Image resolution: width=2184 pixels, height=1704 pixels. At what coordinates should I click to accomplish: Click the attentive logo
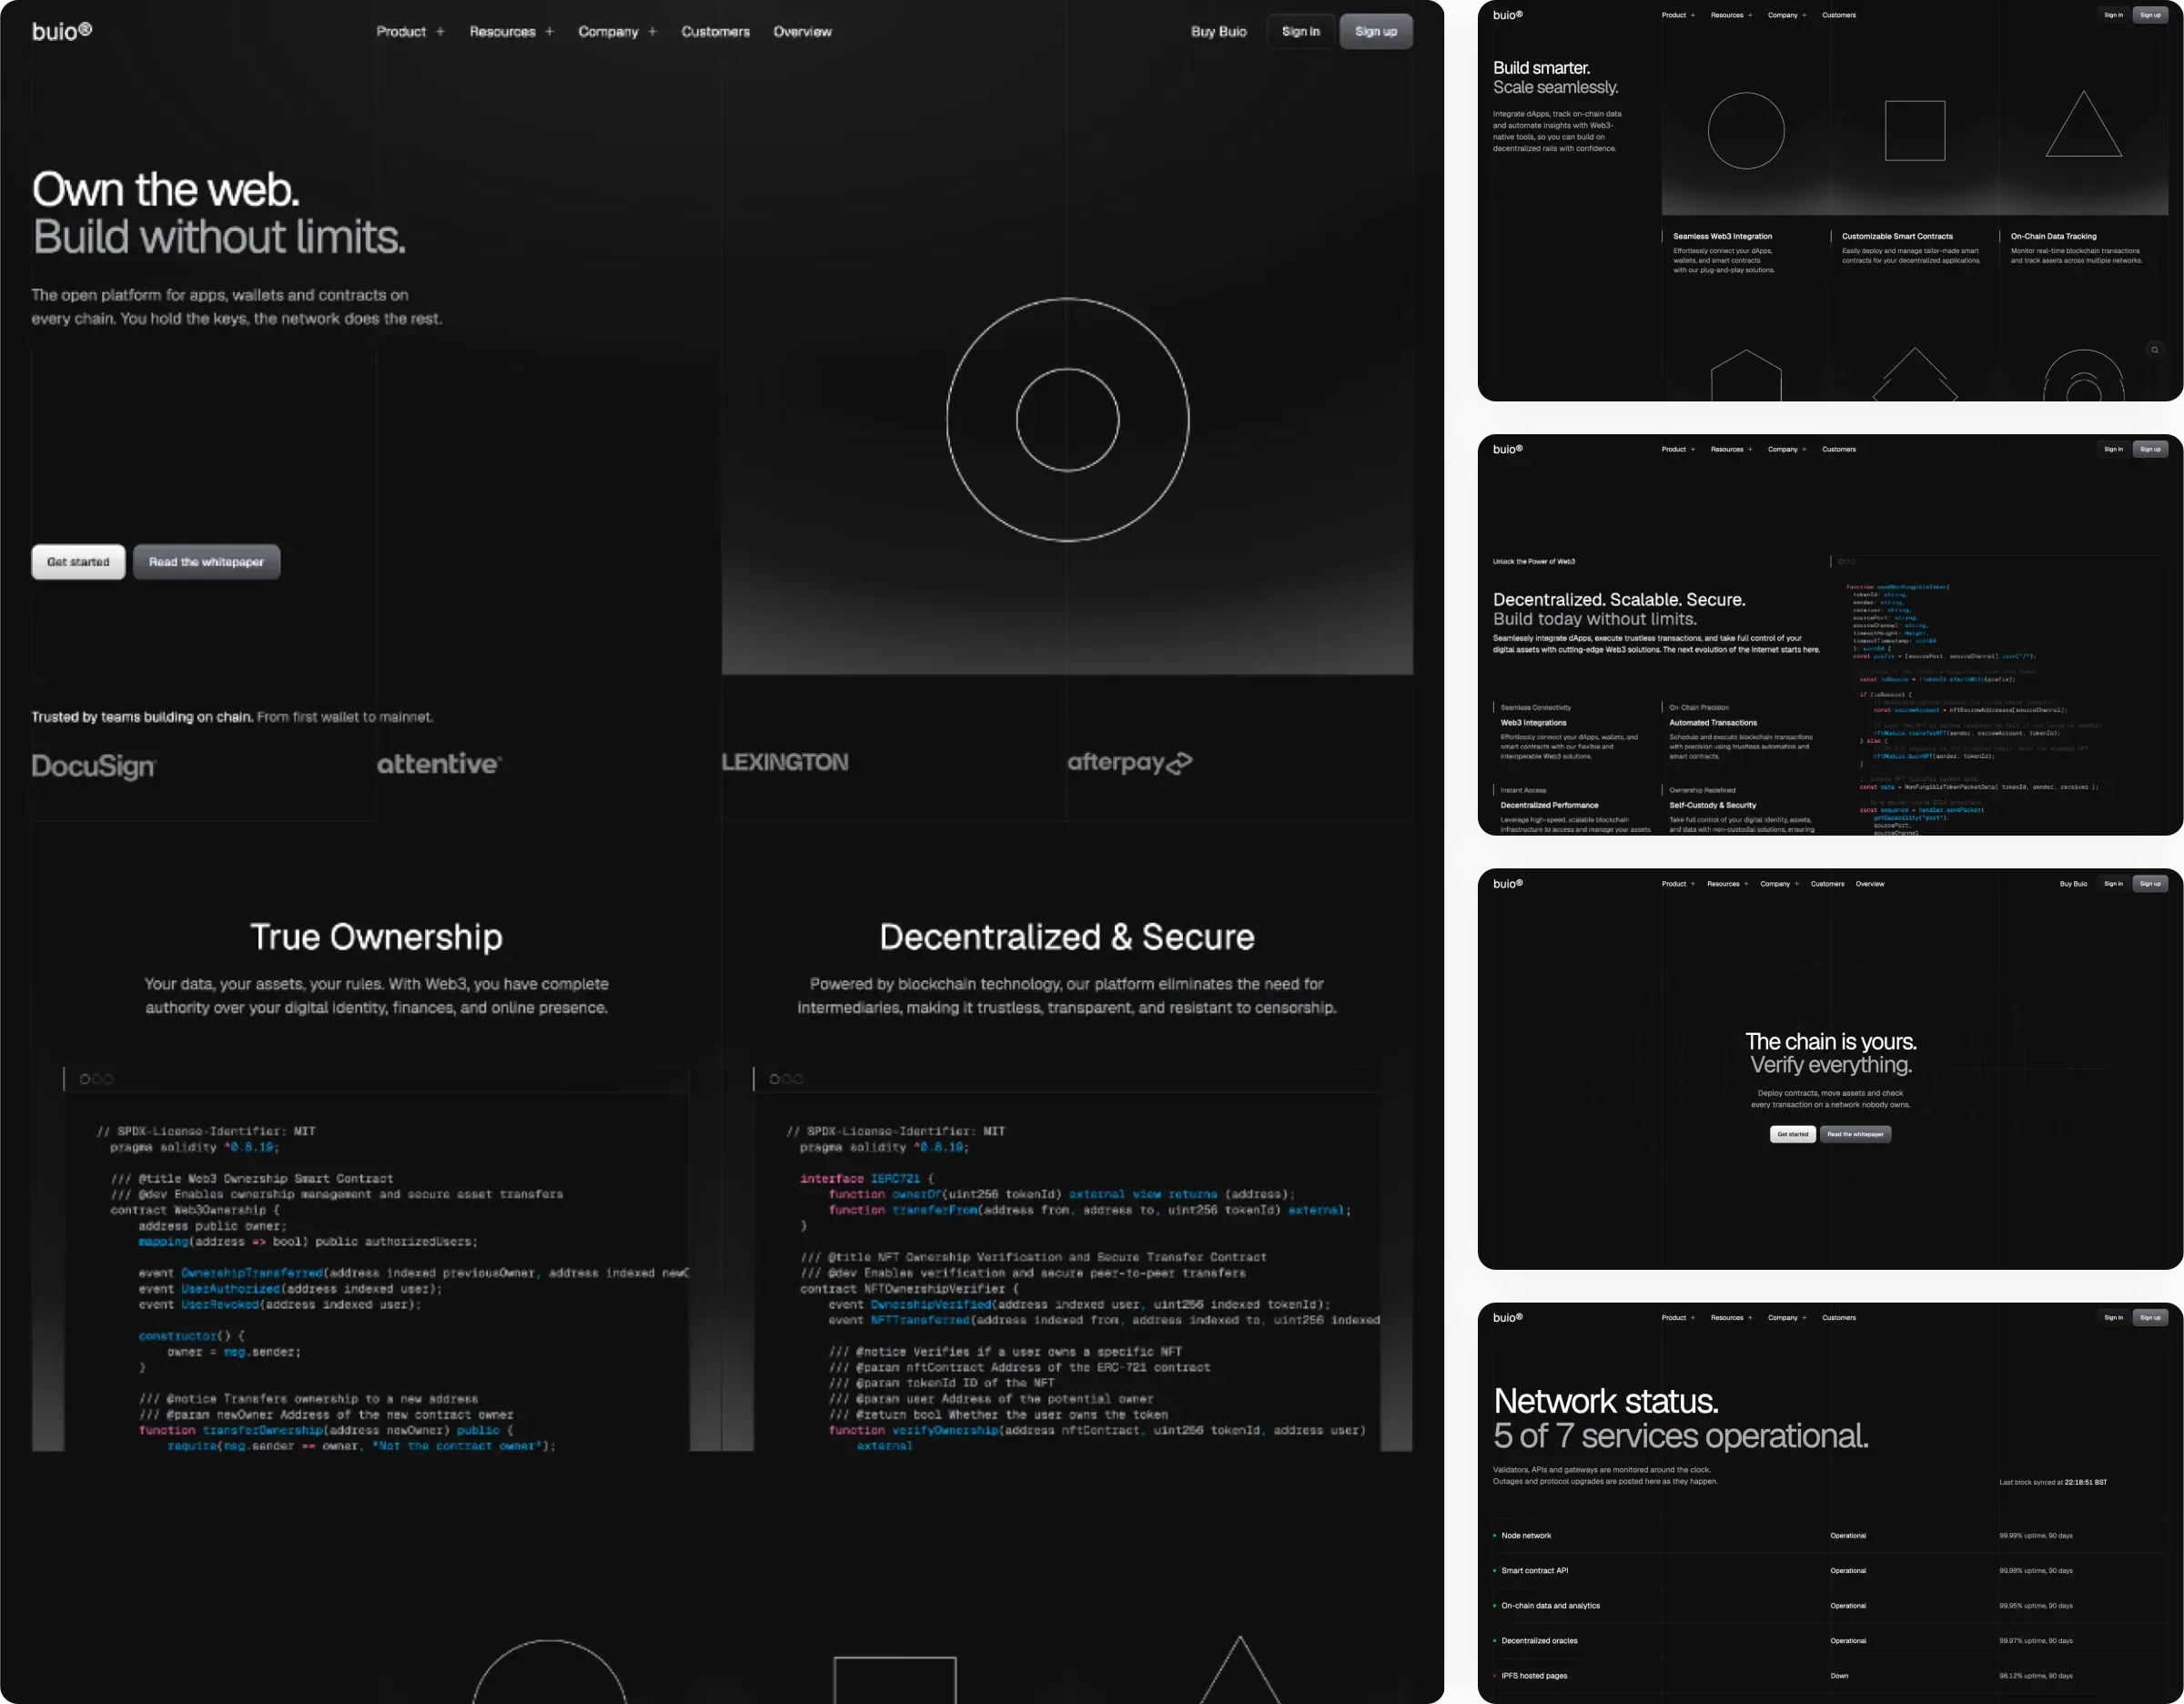pyautogui.click(x=439, y=763)
